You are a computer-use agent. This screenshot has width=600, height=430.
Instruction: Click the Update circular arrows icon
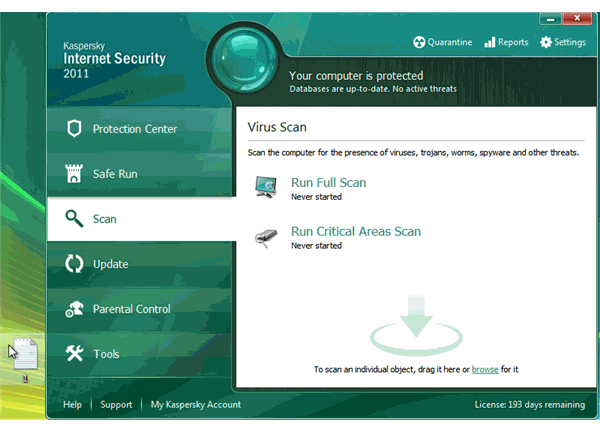click(74, 264)
